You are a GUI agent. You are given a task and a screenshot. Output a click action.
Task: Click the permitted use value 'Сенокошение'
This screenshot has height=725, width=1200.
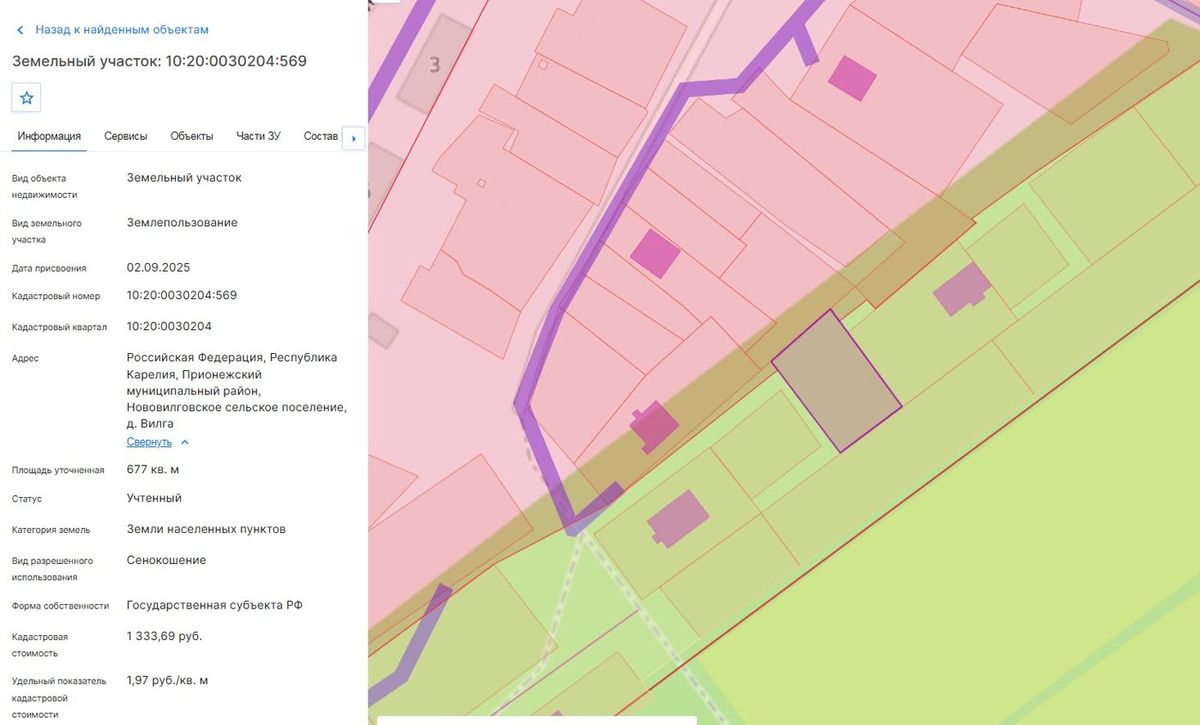click(166, 560)
